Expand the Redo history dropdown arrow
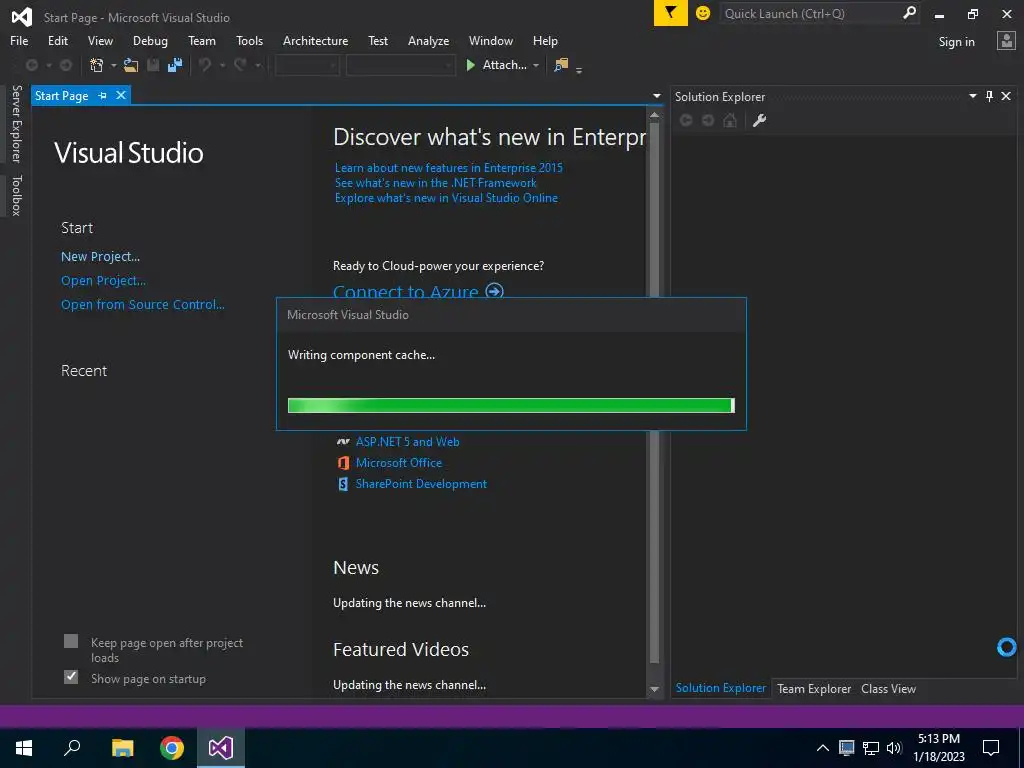 (x=257, y=65)
